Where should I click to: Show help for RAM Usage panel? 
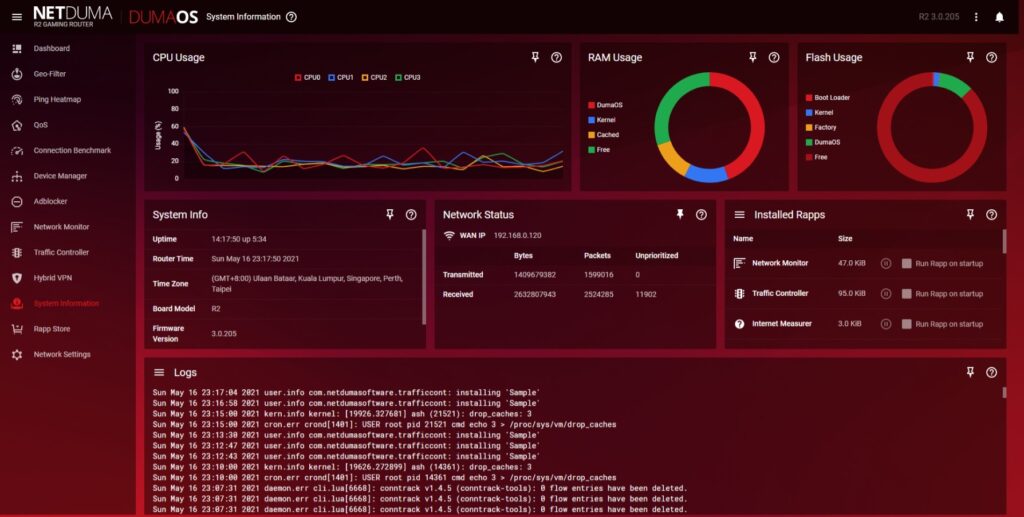(774, 57)
